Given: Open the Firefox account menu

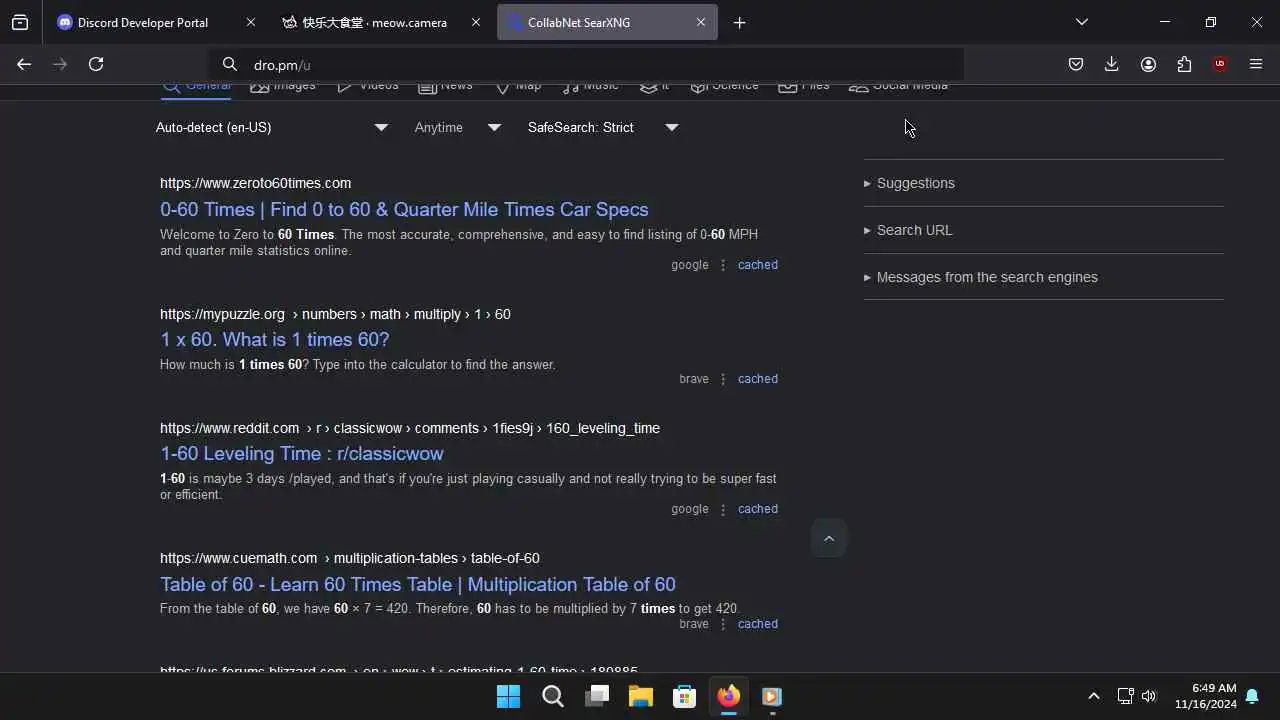Looking at the screenshot, I should pos(1148,64).
